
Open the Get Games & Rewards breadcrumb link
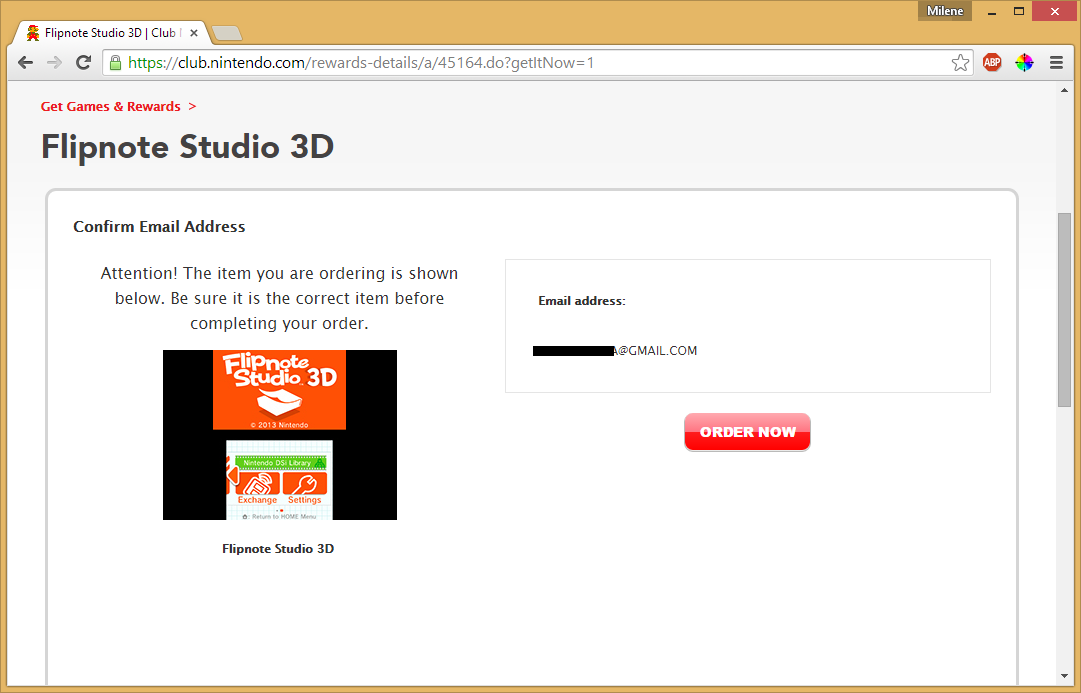[110, 106]
